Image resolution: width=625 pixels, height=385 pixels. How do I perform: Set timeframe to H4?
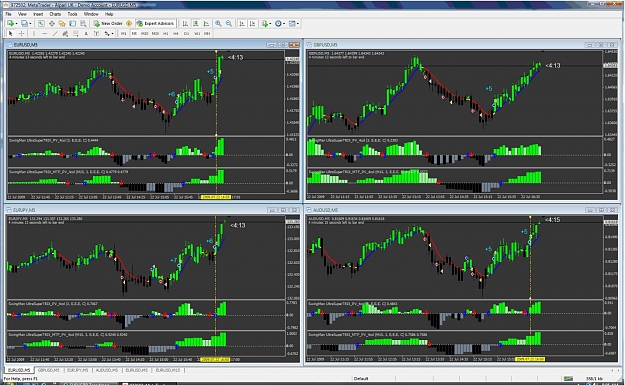coord(176,33)
